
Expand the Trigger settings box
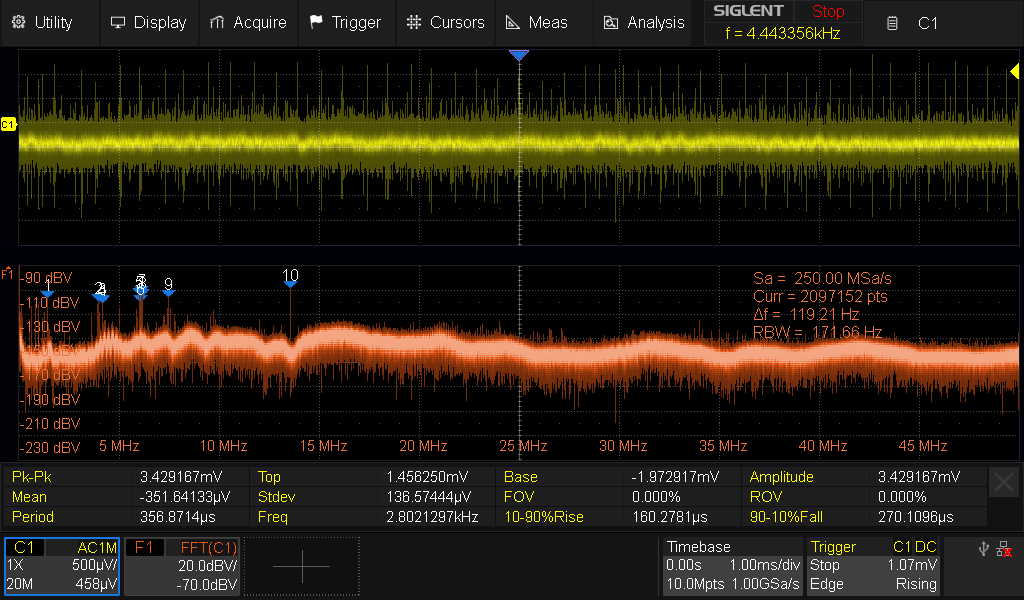click(874, 566)
